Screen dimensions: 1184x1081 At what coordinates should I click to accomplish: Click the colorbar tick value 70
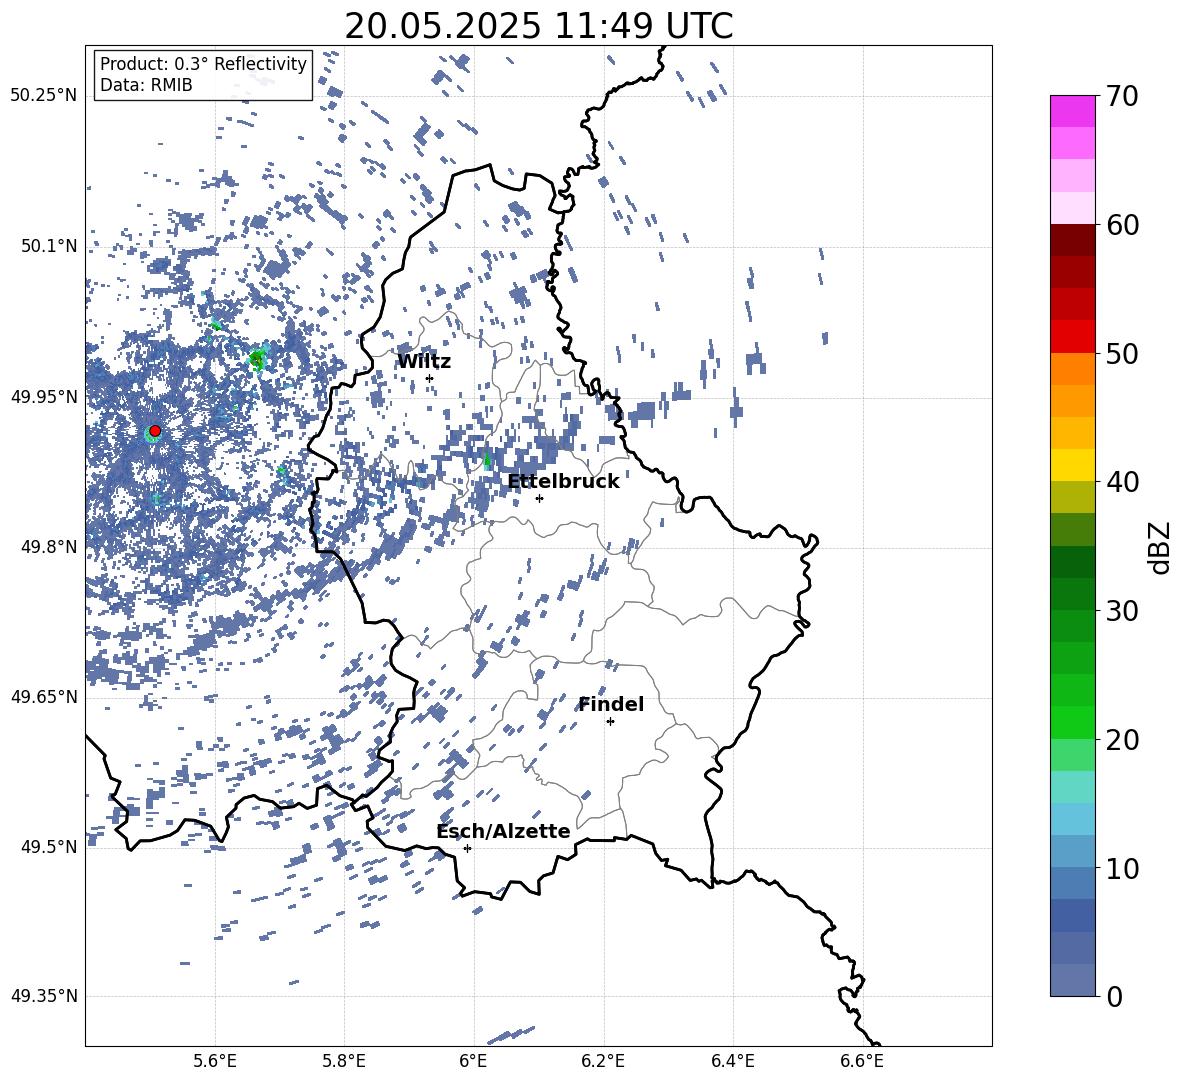pyautogui.click(x=1122, y=96)
